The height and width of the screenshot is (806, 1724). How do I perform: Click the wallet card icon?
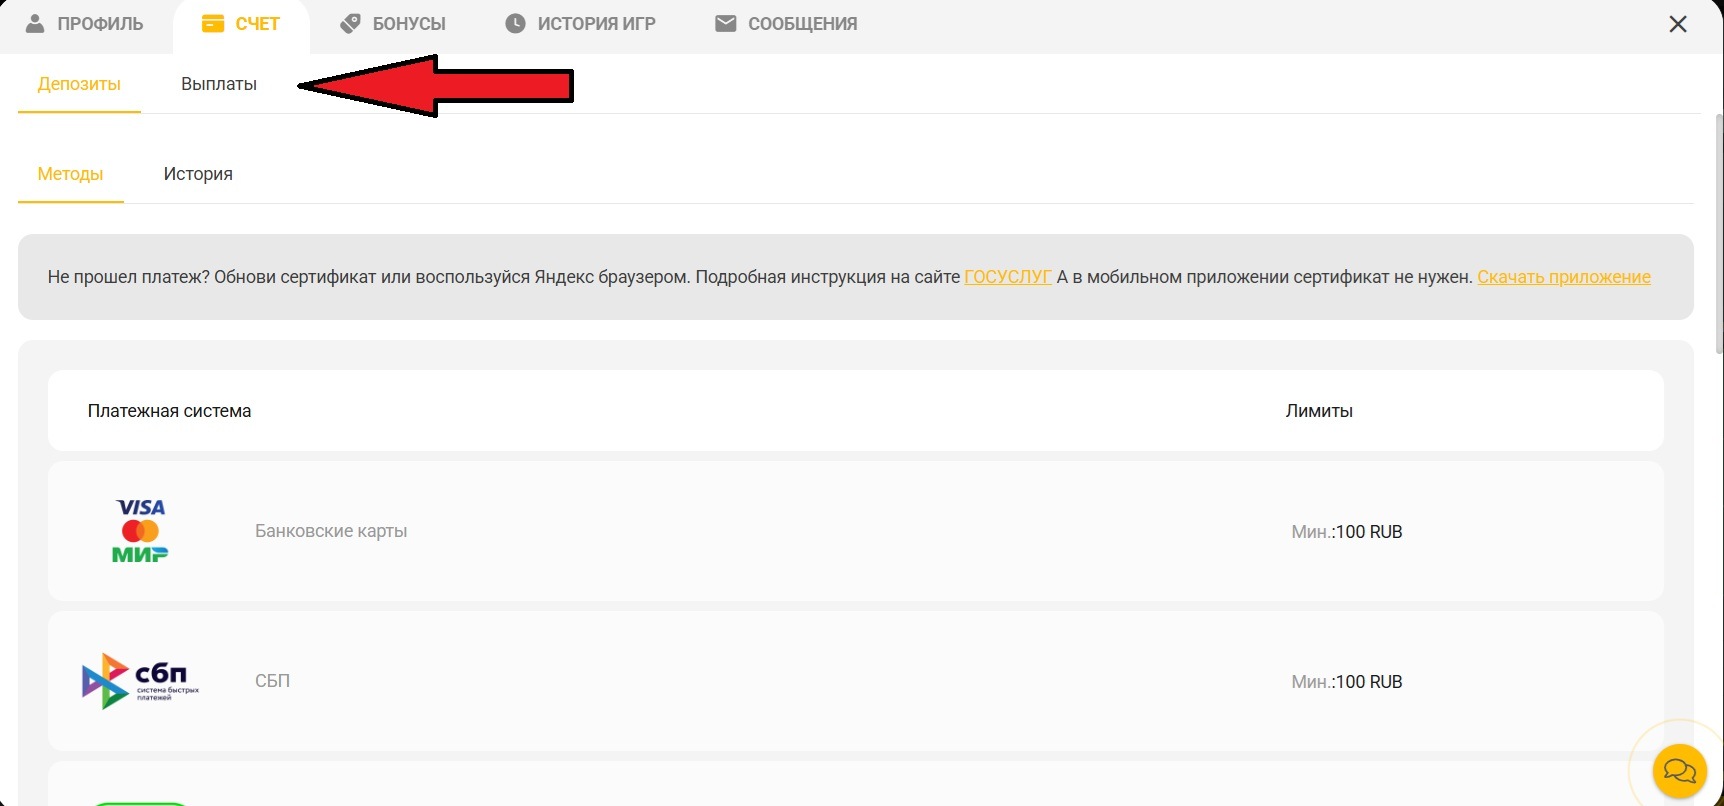[212, 23]
